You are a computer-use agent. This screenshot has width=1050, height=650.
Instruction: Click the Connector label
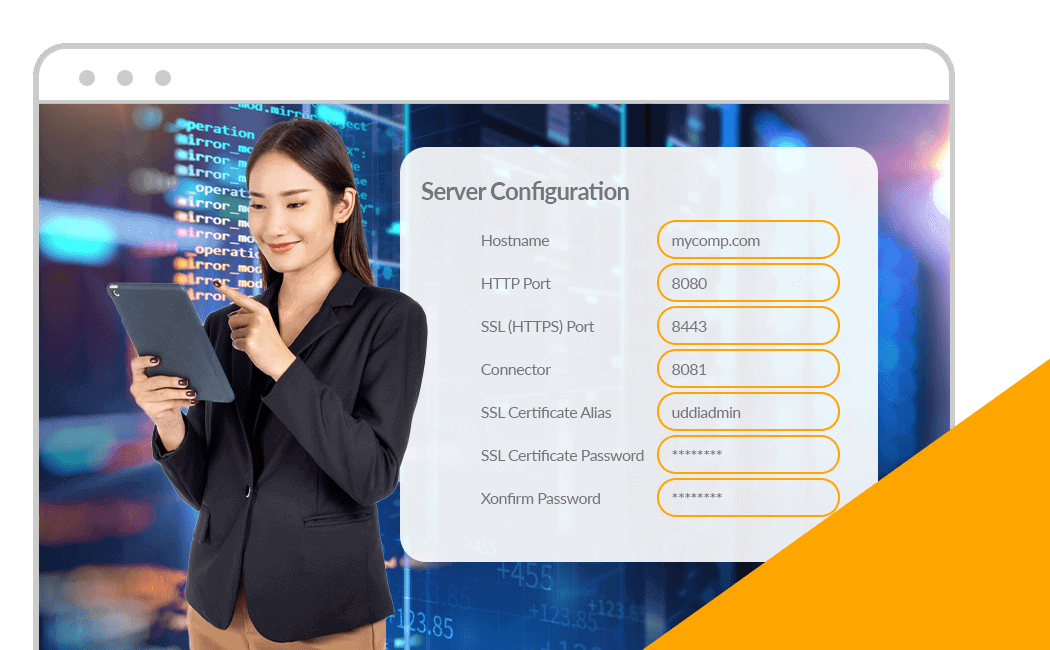tap(516, 370)
